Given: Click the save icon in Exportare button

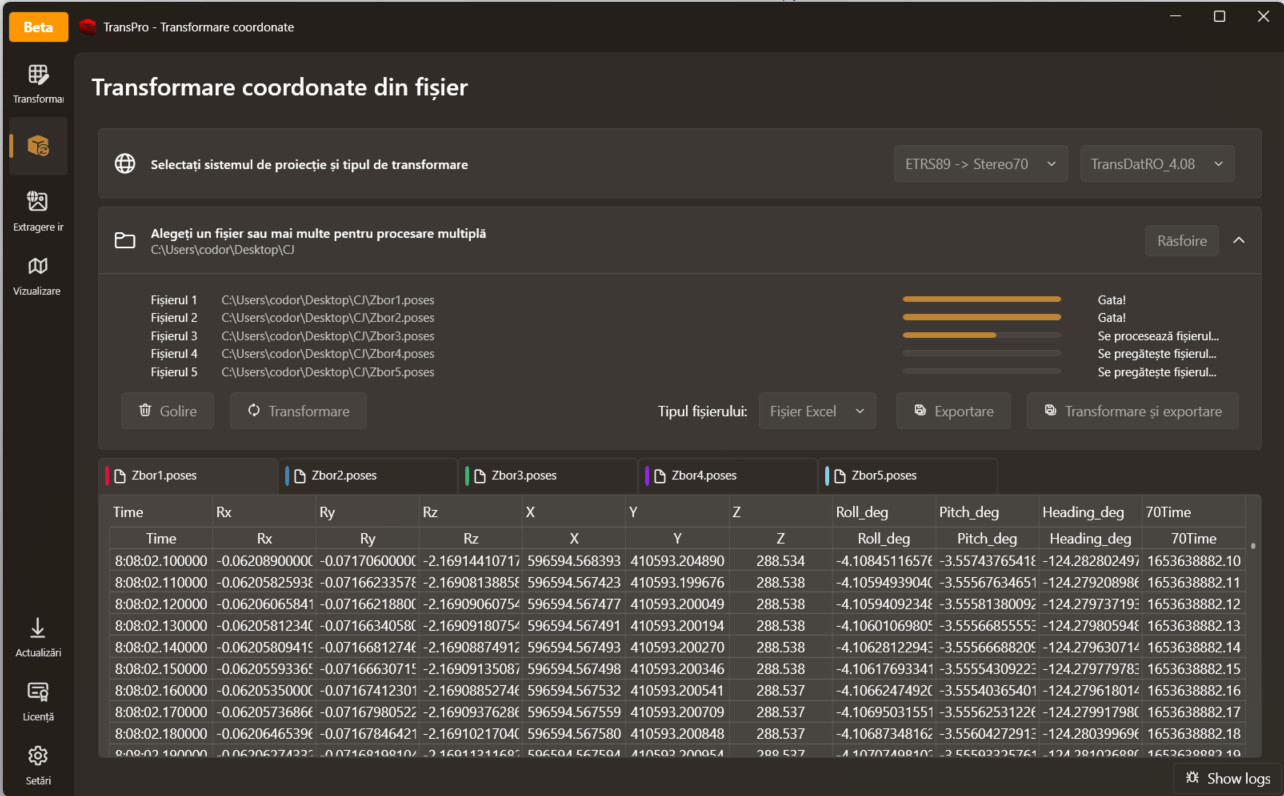Looking at the screenshot, I should (x=920, y=411).
